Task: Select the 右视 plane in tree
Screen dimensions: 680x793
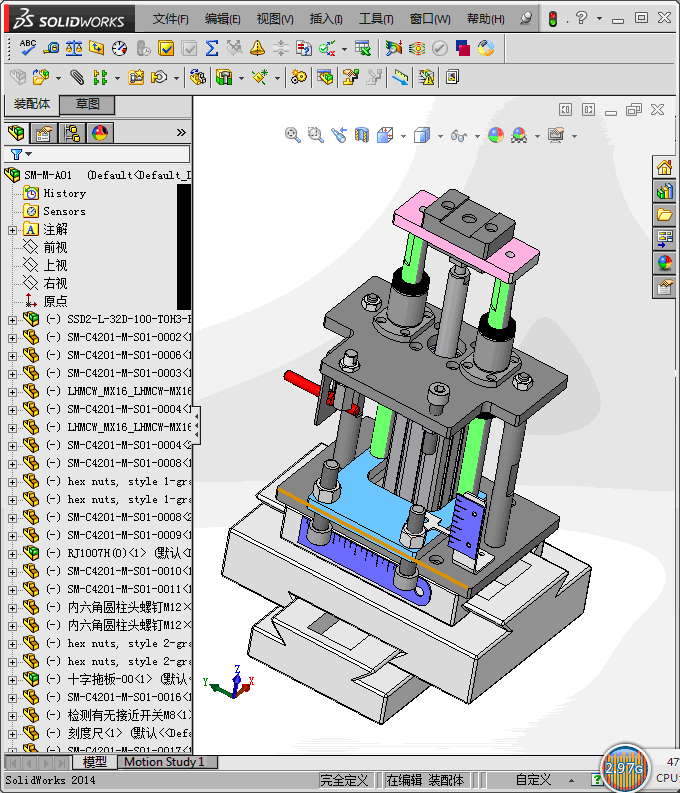Action: 55,283
